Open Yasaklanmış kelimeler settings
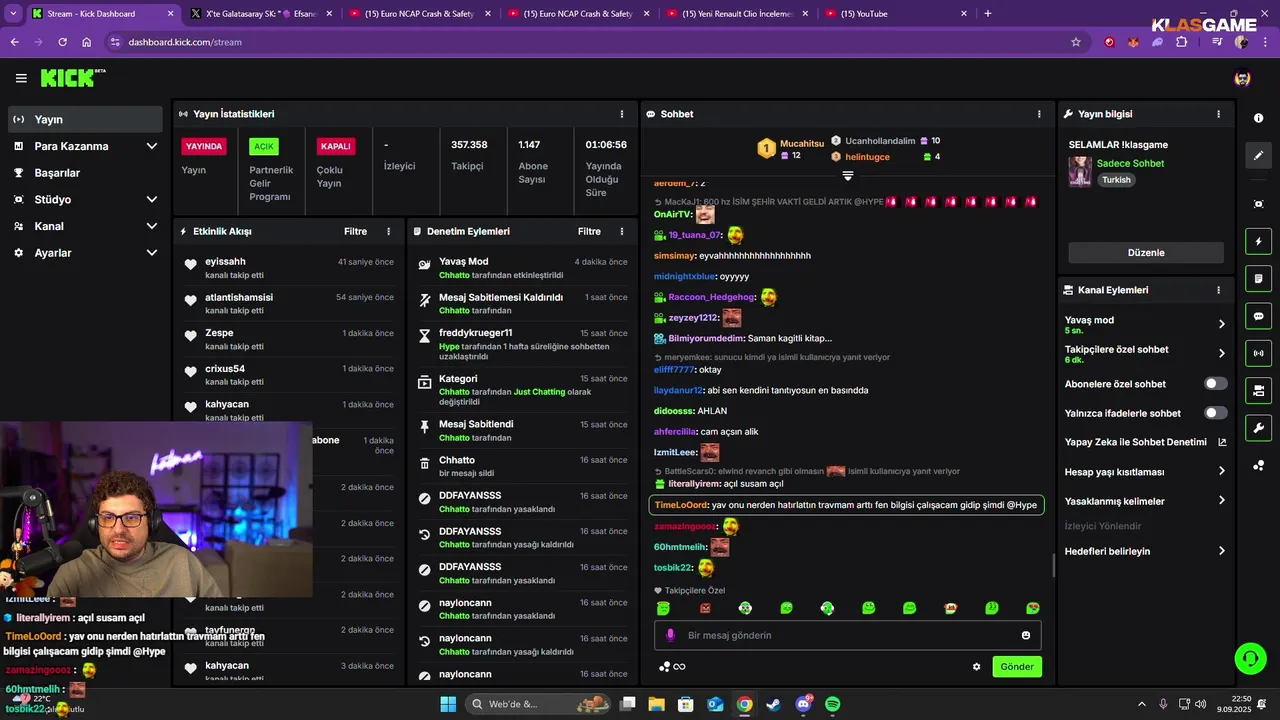 point(1145,501)
